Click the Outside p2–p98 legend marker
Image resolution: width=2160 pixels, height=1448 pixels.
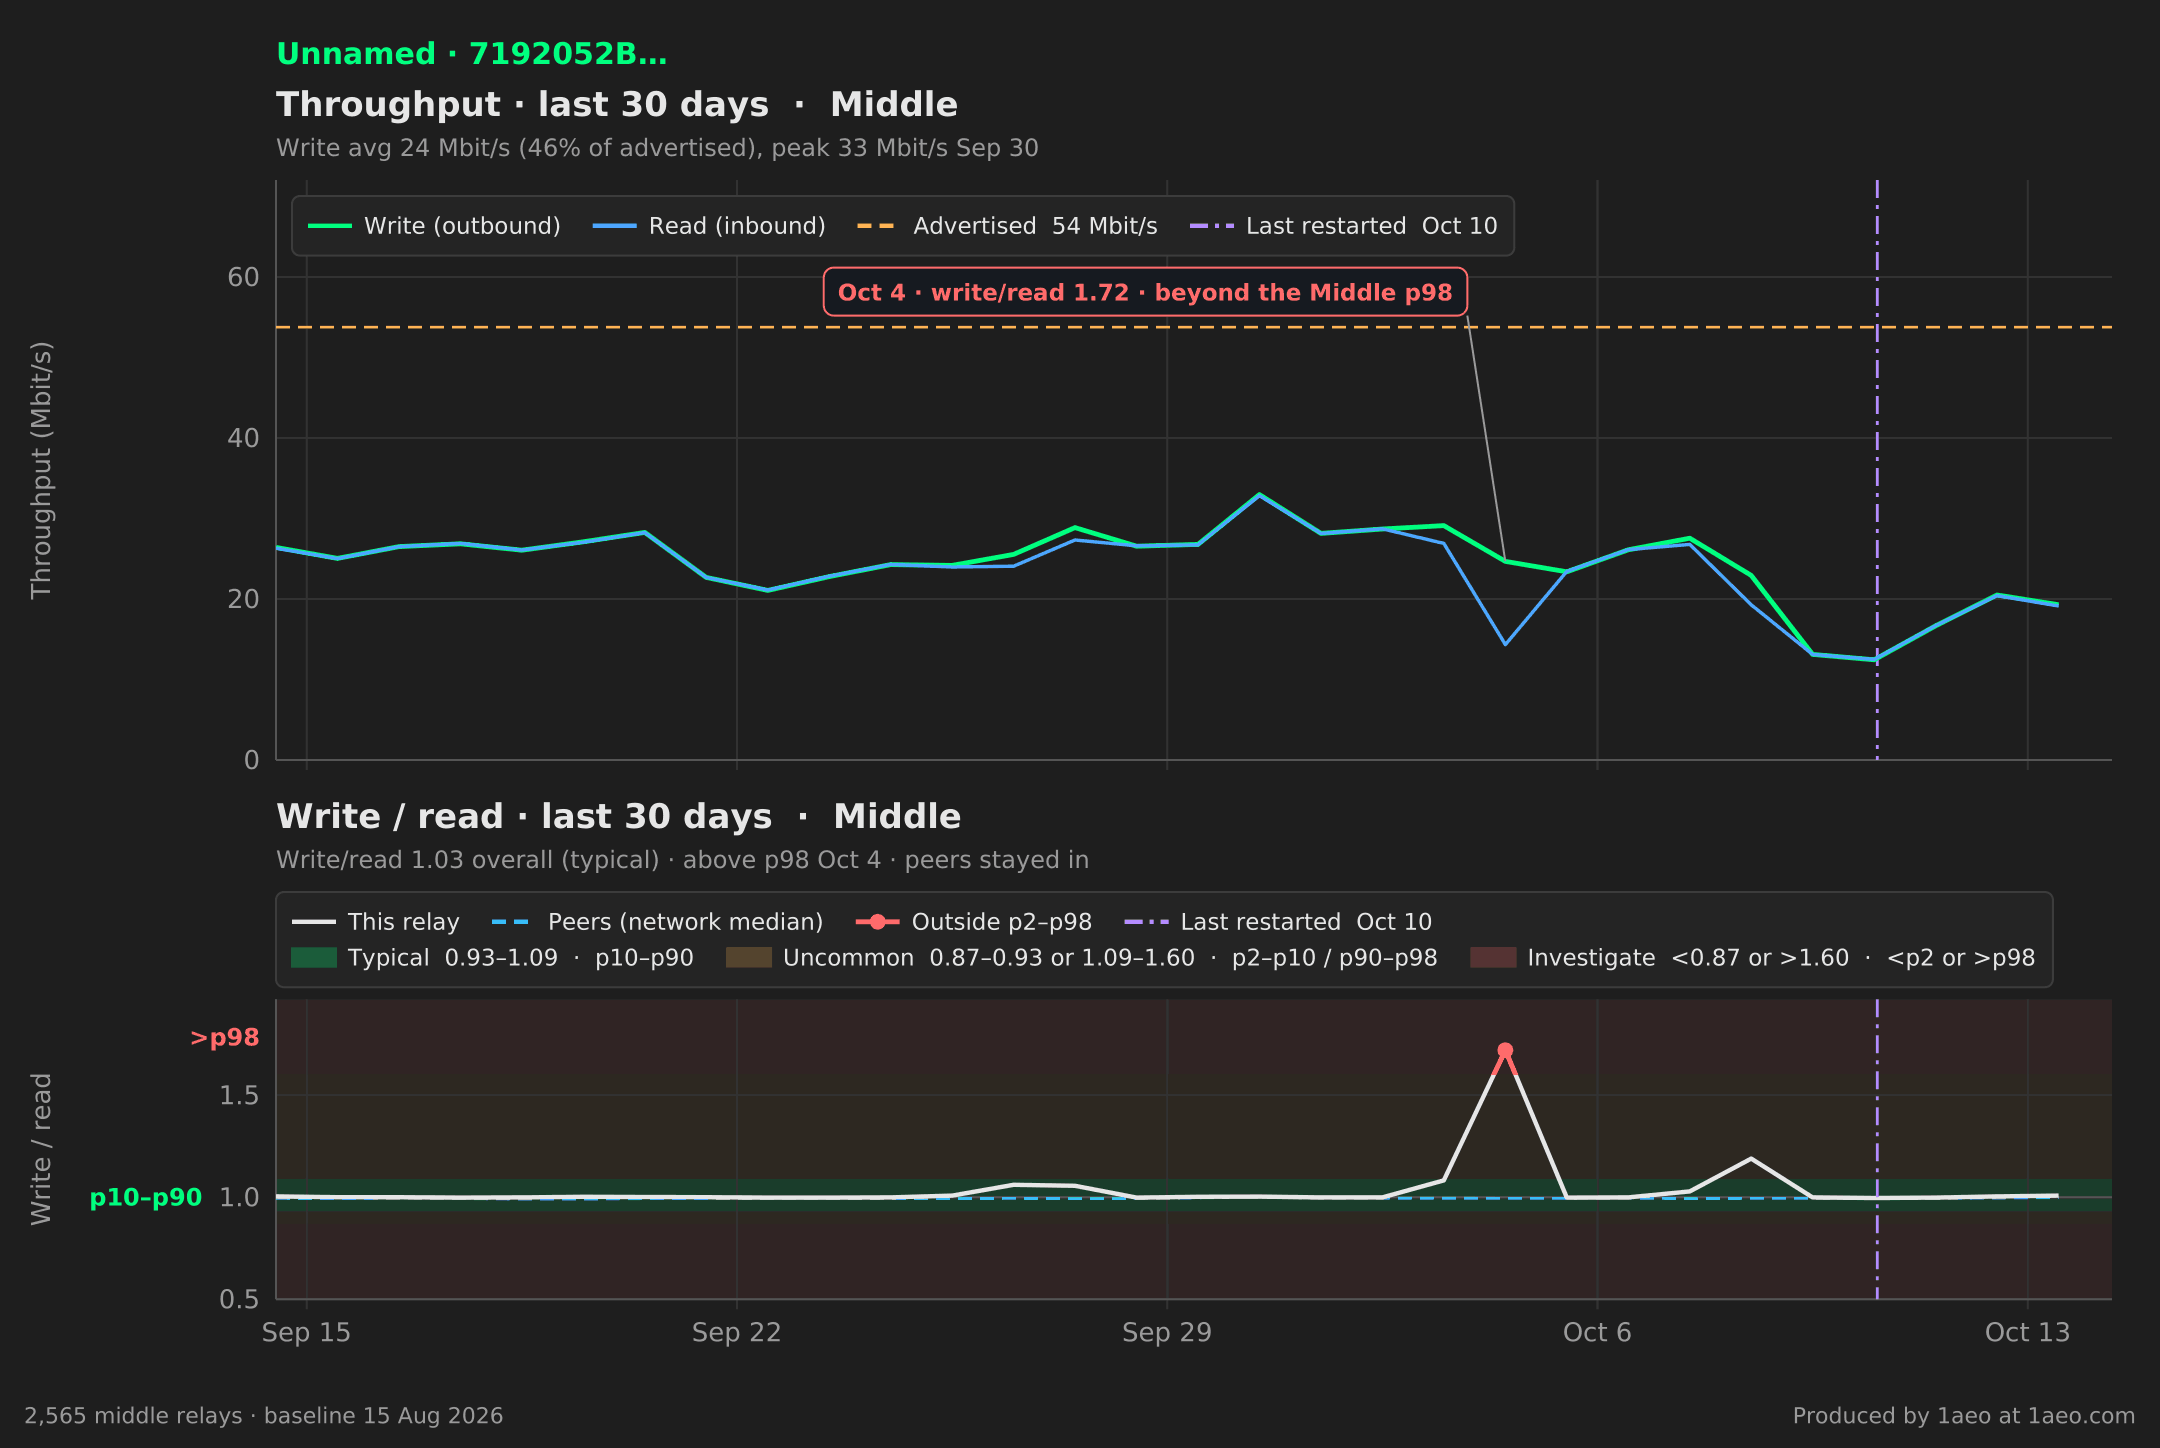click(878, 922)
